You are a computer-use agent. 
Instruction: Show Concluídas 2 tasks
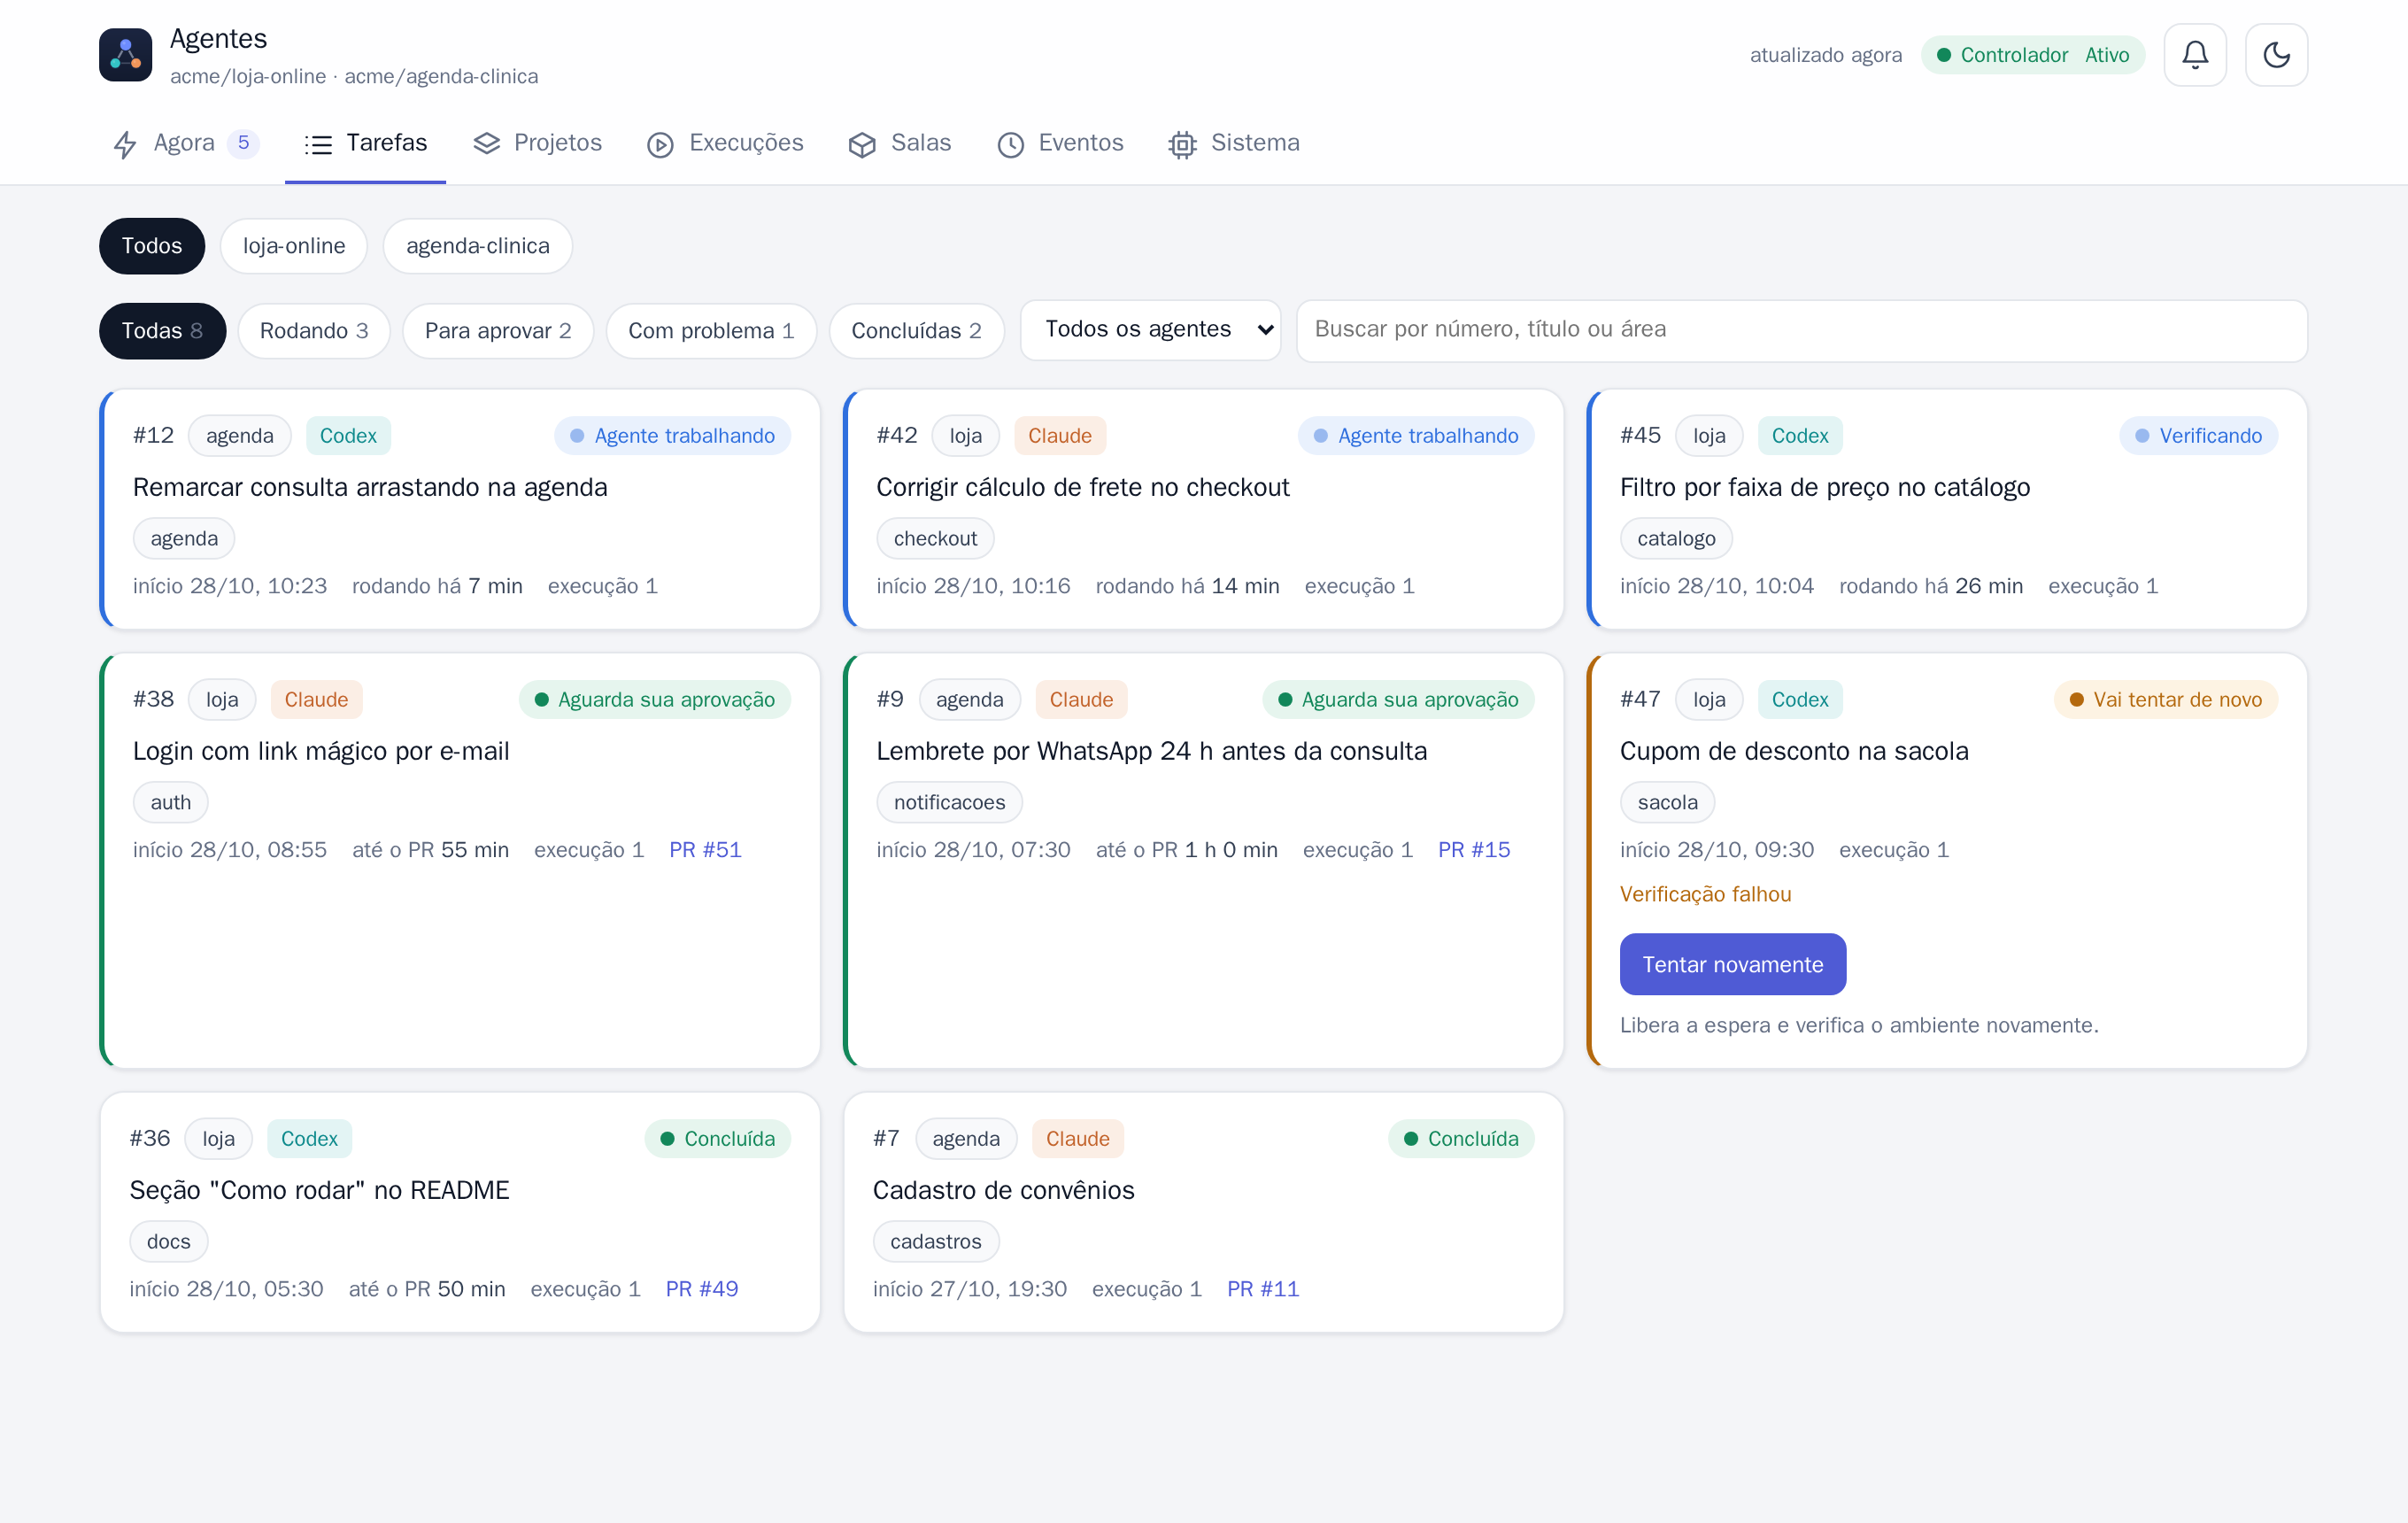(916, 331)
